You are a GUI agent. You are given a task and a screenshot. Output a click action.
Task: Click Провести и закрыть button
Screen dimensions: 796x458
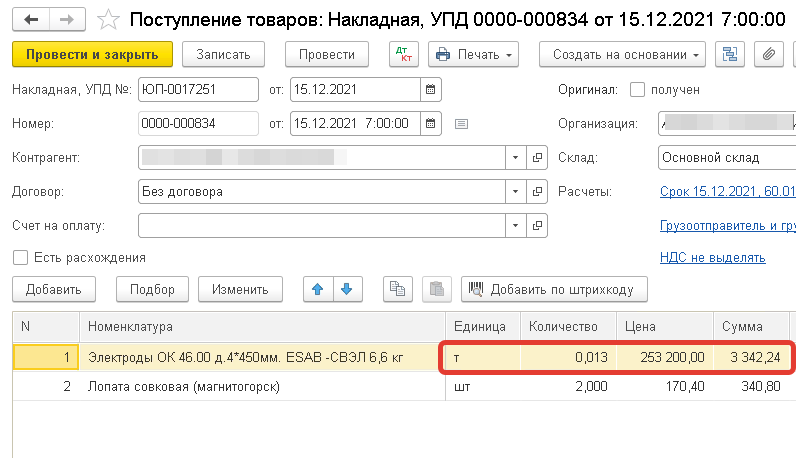click(92, 54)
